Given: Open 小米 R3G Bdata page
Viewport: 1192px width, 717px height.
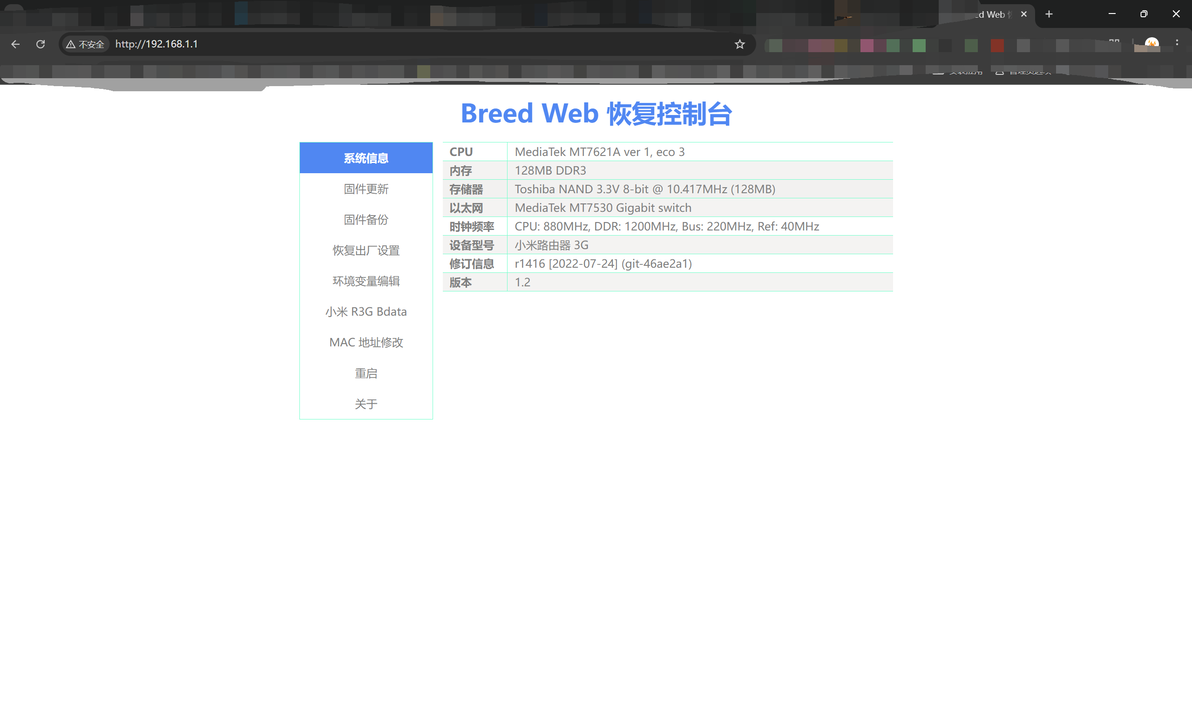Looking at the screenshot, I should (x=366, y=312).
